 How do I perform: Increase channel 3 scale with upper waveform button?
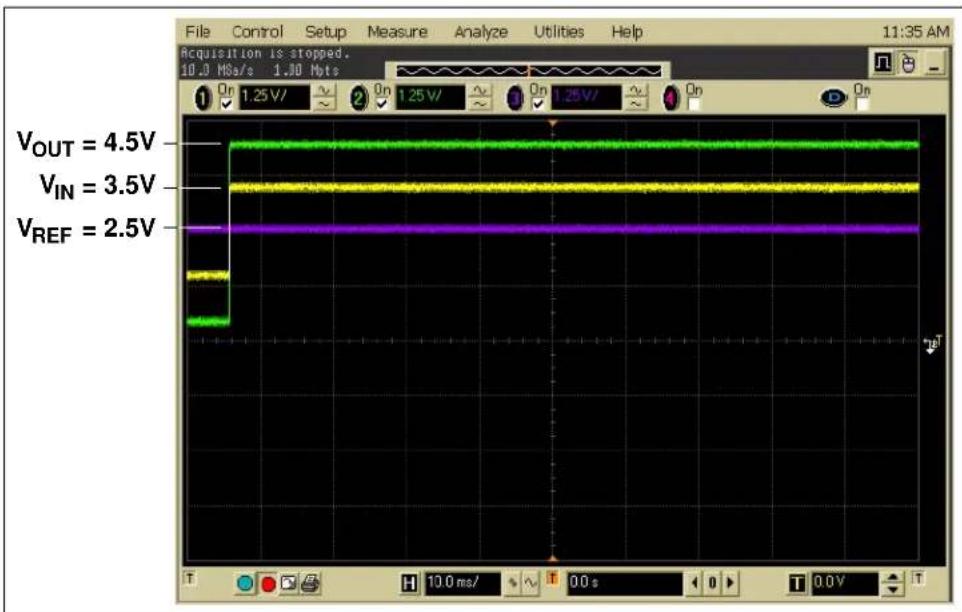[636, 91]
